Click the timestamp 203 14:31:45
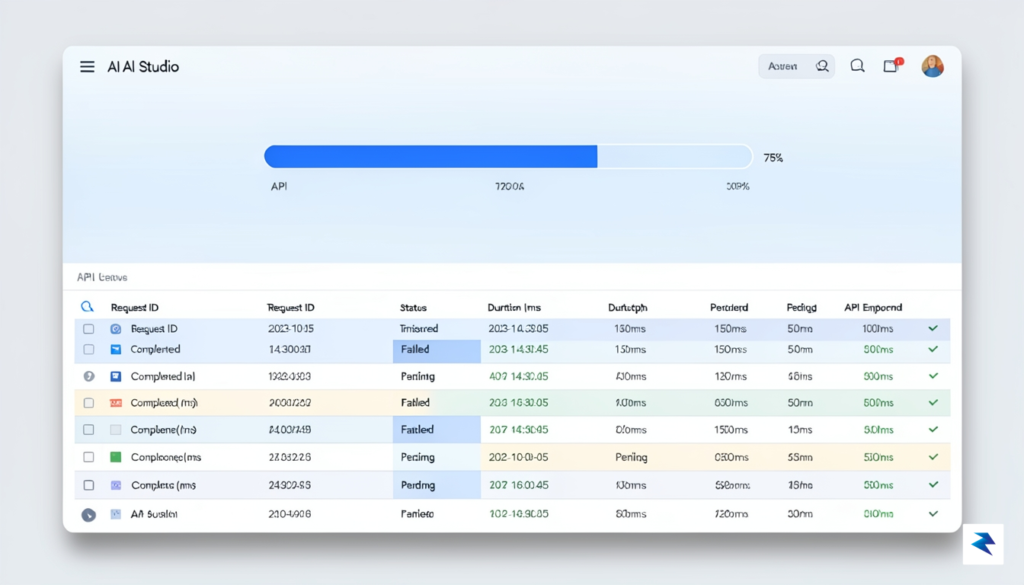1024x585 pixels. pyautogui.click(x=519, y=349)
